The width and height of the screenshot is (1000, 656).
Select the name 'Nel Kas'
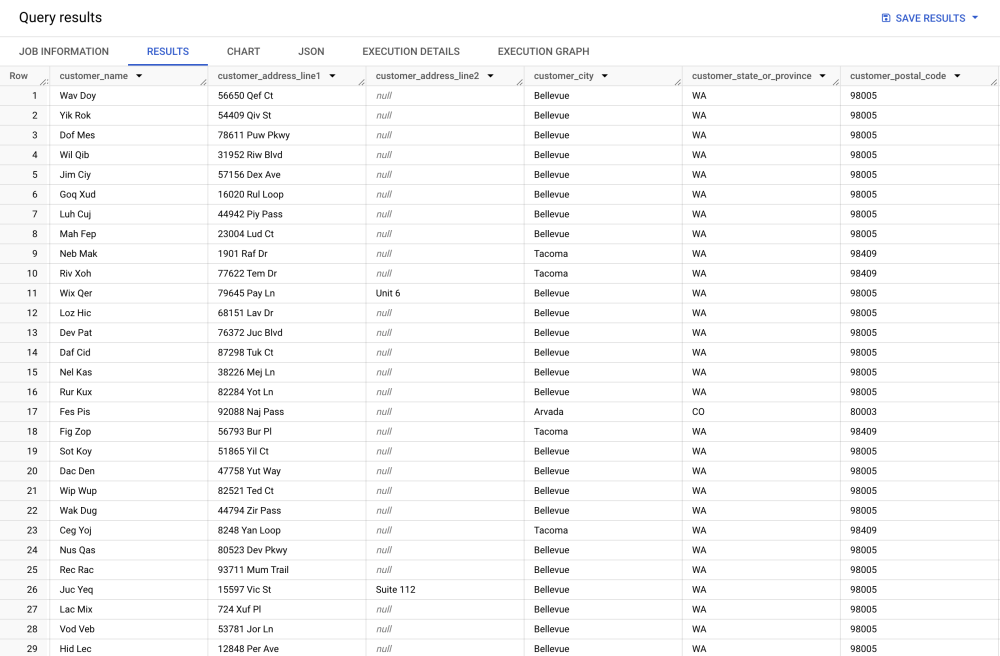[76, 372]
